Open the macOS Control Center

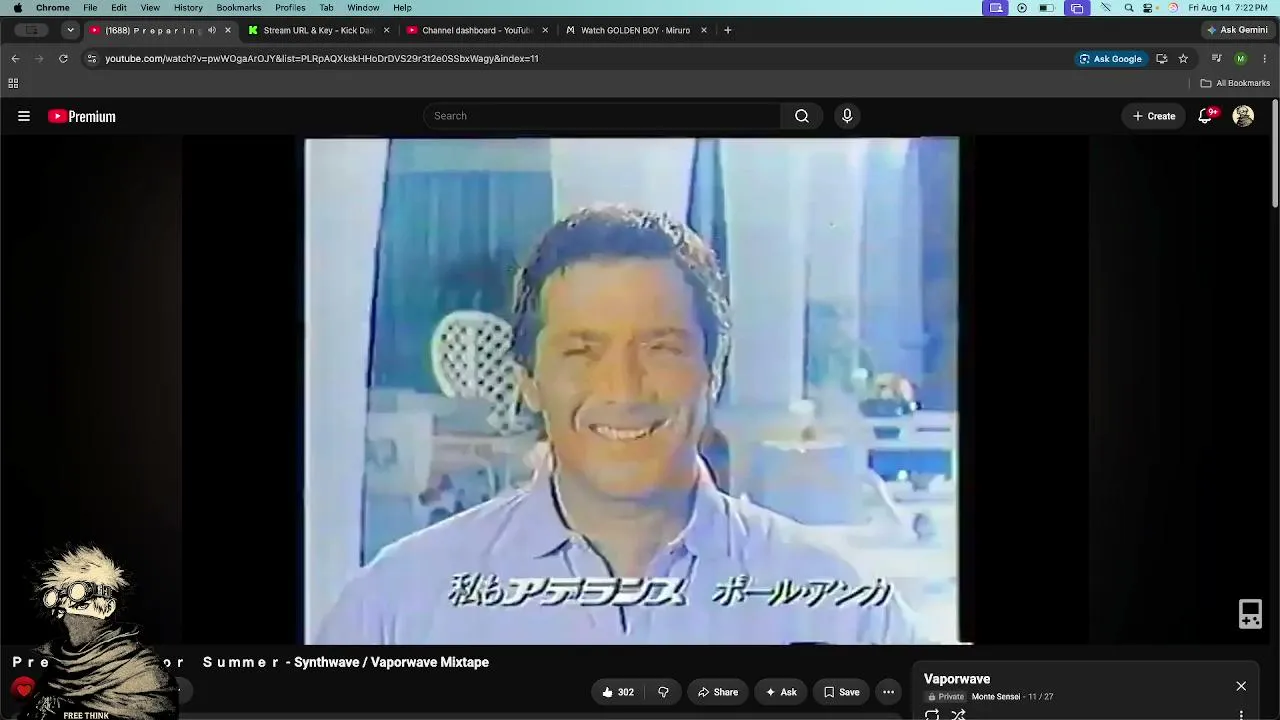pos(1149,8)
